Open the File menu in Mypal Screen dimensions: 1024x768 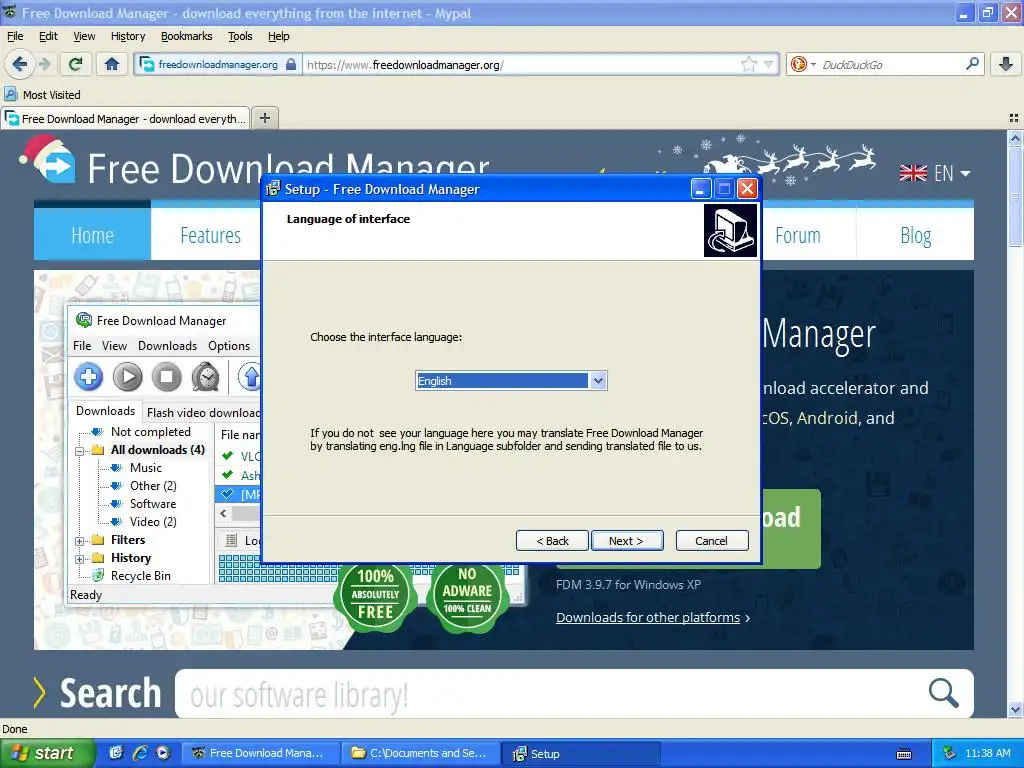pos(15,36)
